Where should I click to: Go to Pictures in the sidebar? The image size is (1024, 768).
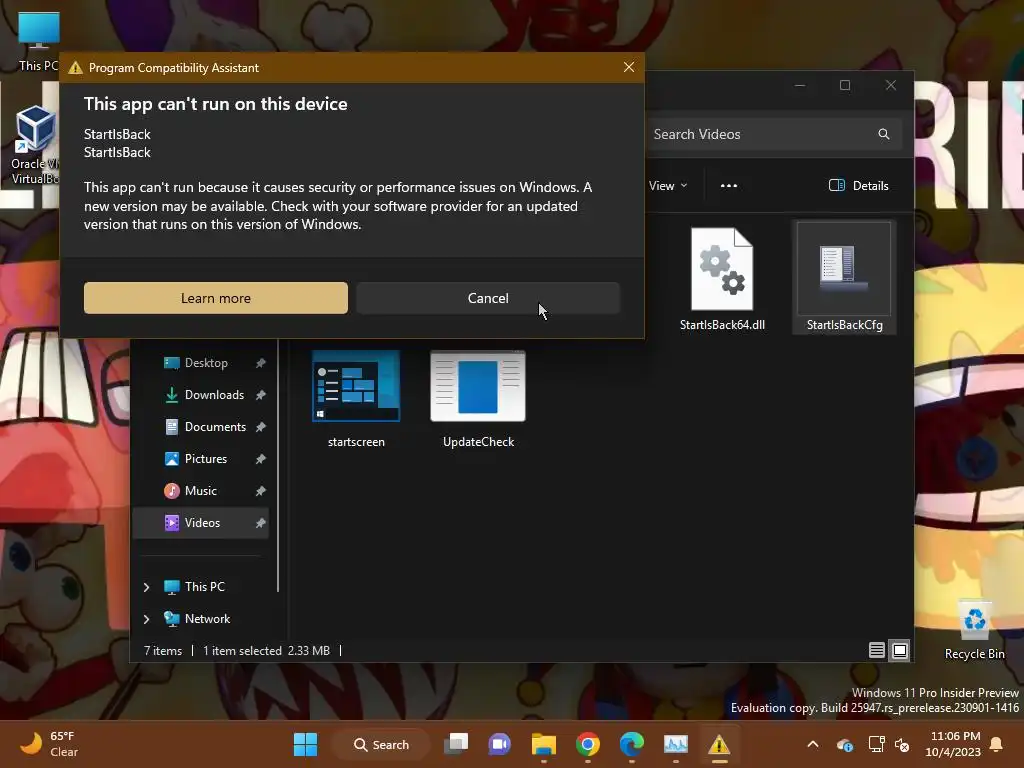(x=200, y=458)
